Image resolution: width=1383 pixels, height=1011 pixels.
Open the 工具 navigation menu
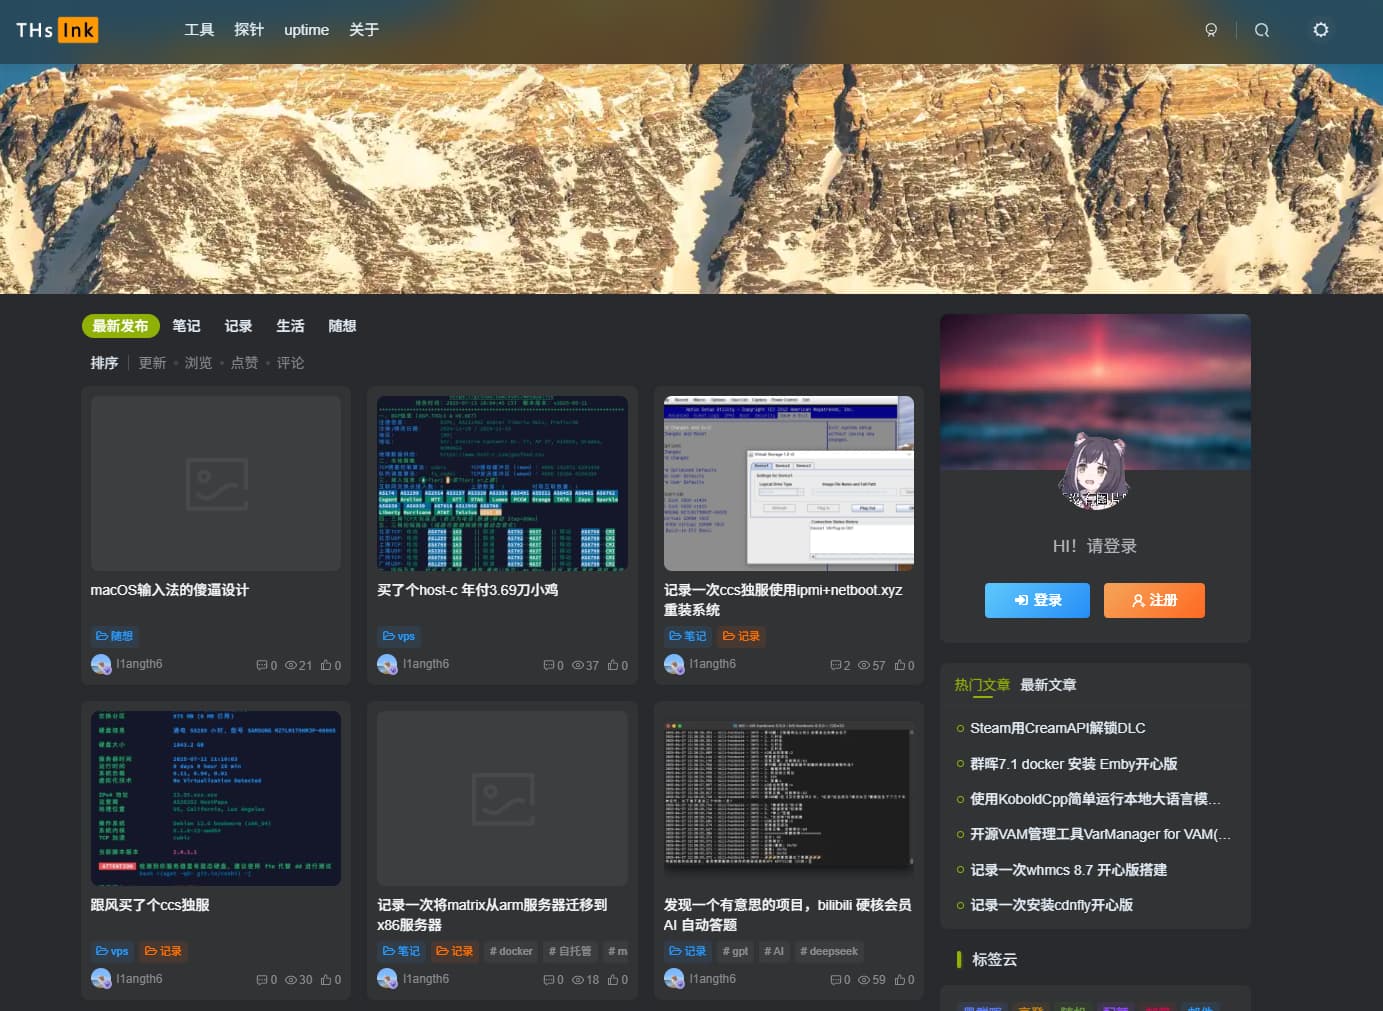[x=199, y=30]
